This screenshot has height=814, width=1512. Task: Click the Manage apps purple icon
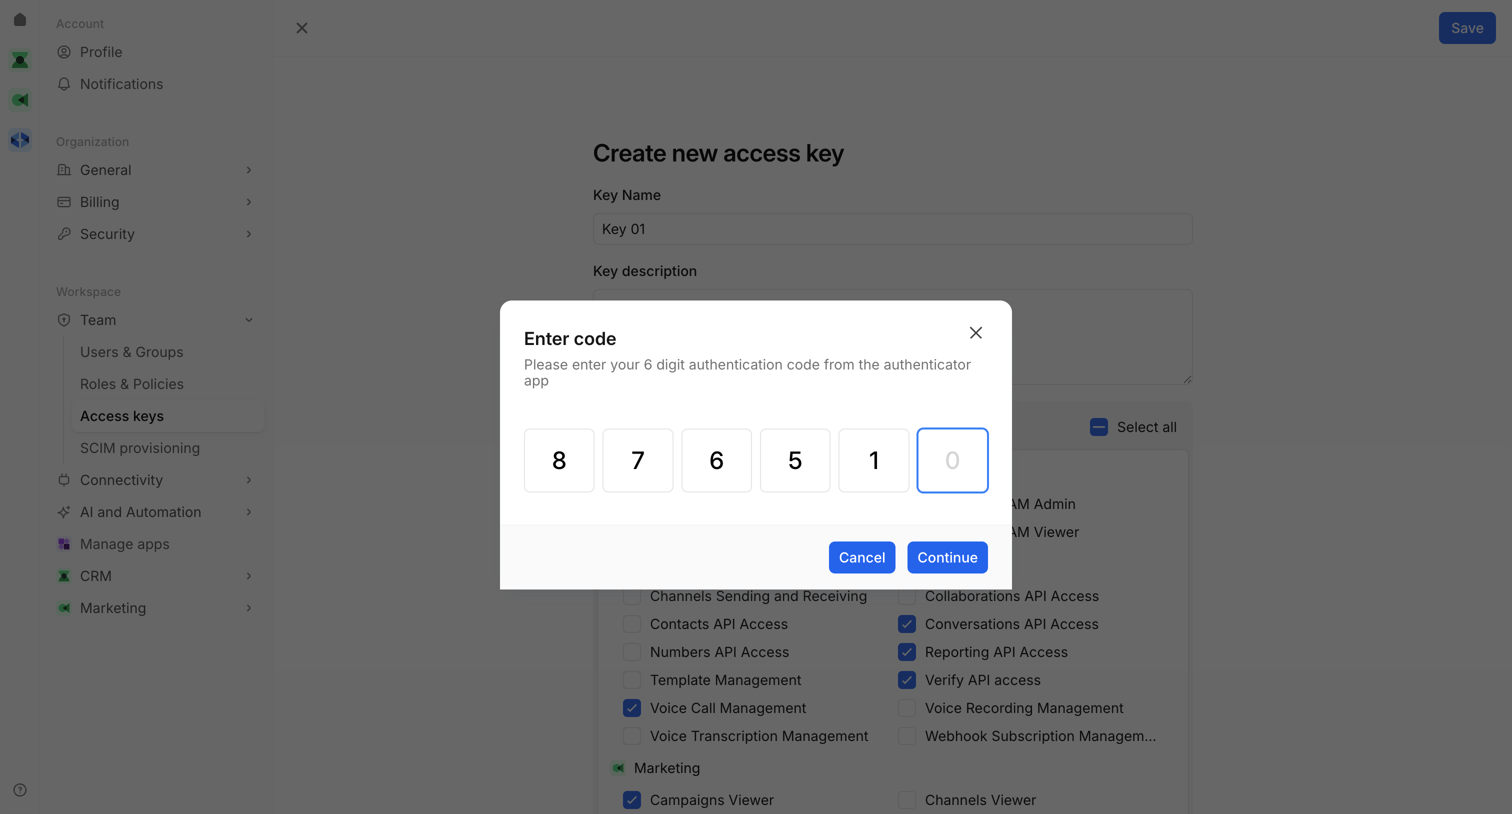[x=64, y=544]
